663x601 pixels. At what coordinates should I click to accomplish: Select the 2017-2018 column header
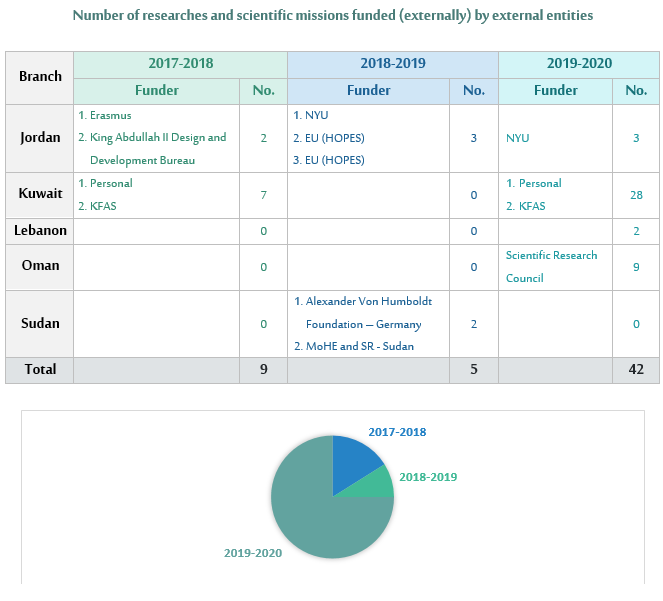pyautogui.click(x=180, y=63)
